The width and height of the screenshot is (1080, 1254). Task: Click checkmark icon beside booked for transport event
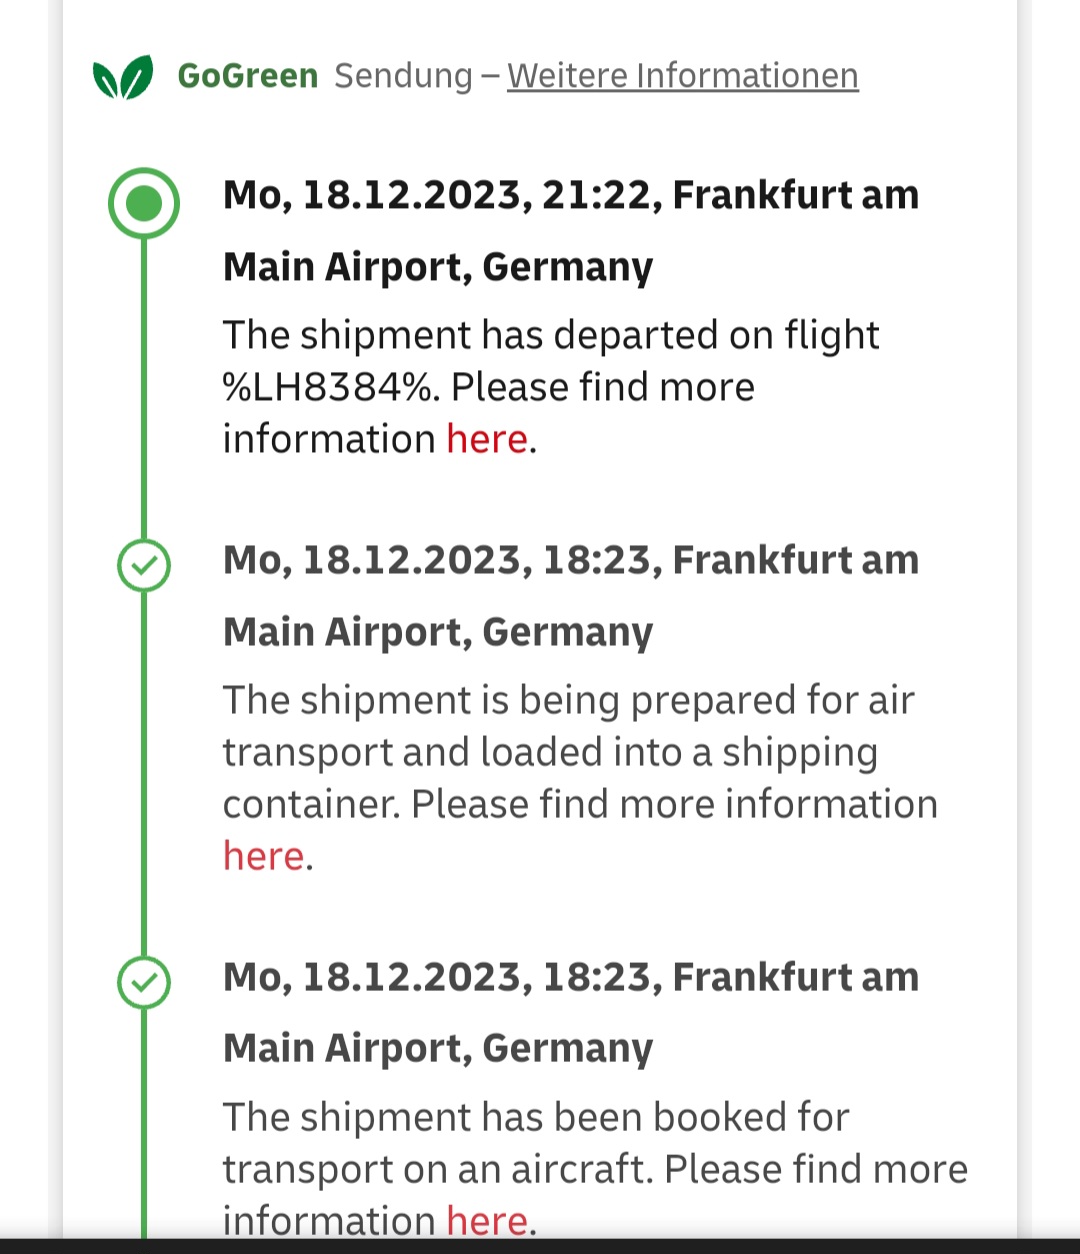tap(144, 982)
